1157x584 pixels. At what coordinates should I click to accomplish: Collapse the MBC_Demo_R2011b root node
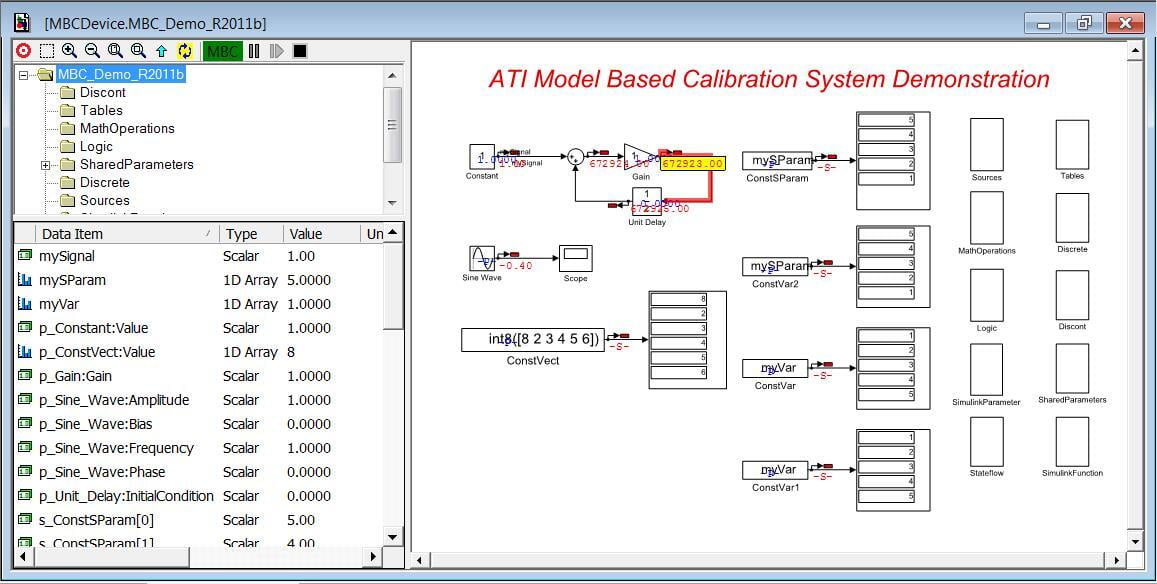(x=24, y=75)
